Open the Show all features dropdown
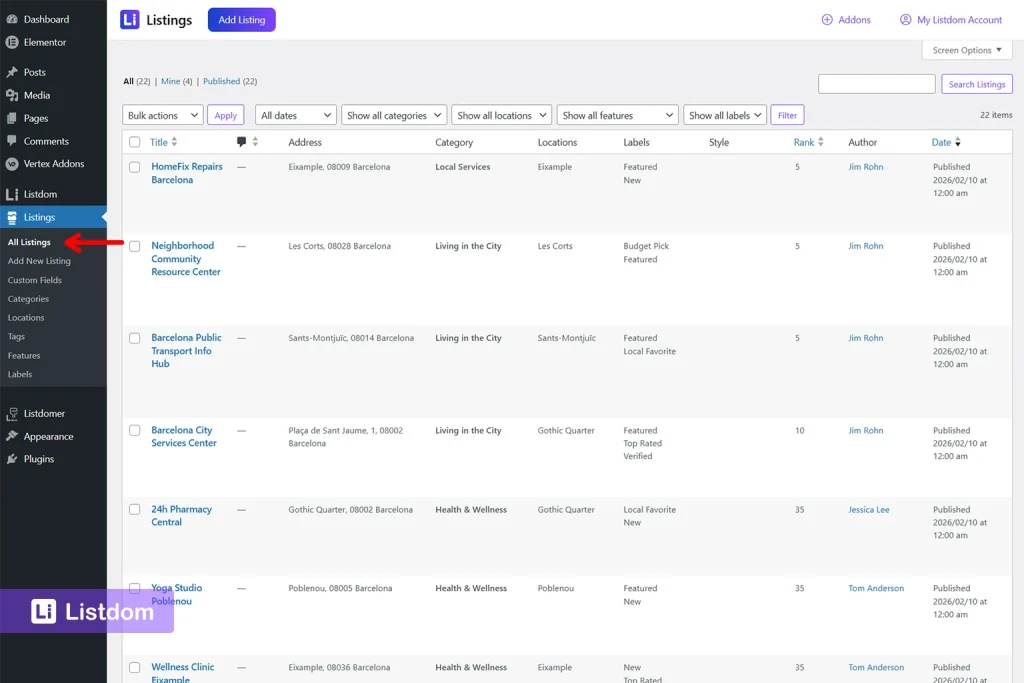1024x683 pixels. coord(617,115)
